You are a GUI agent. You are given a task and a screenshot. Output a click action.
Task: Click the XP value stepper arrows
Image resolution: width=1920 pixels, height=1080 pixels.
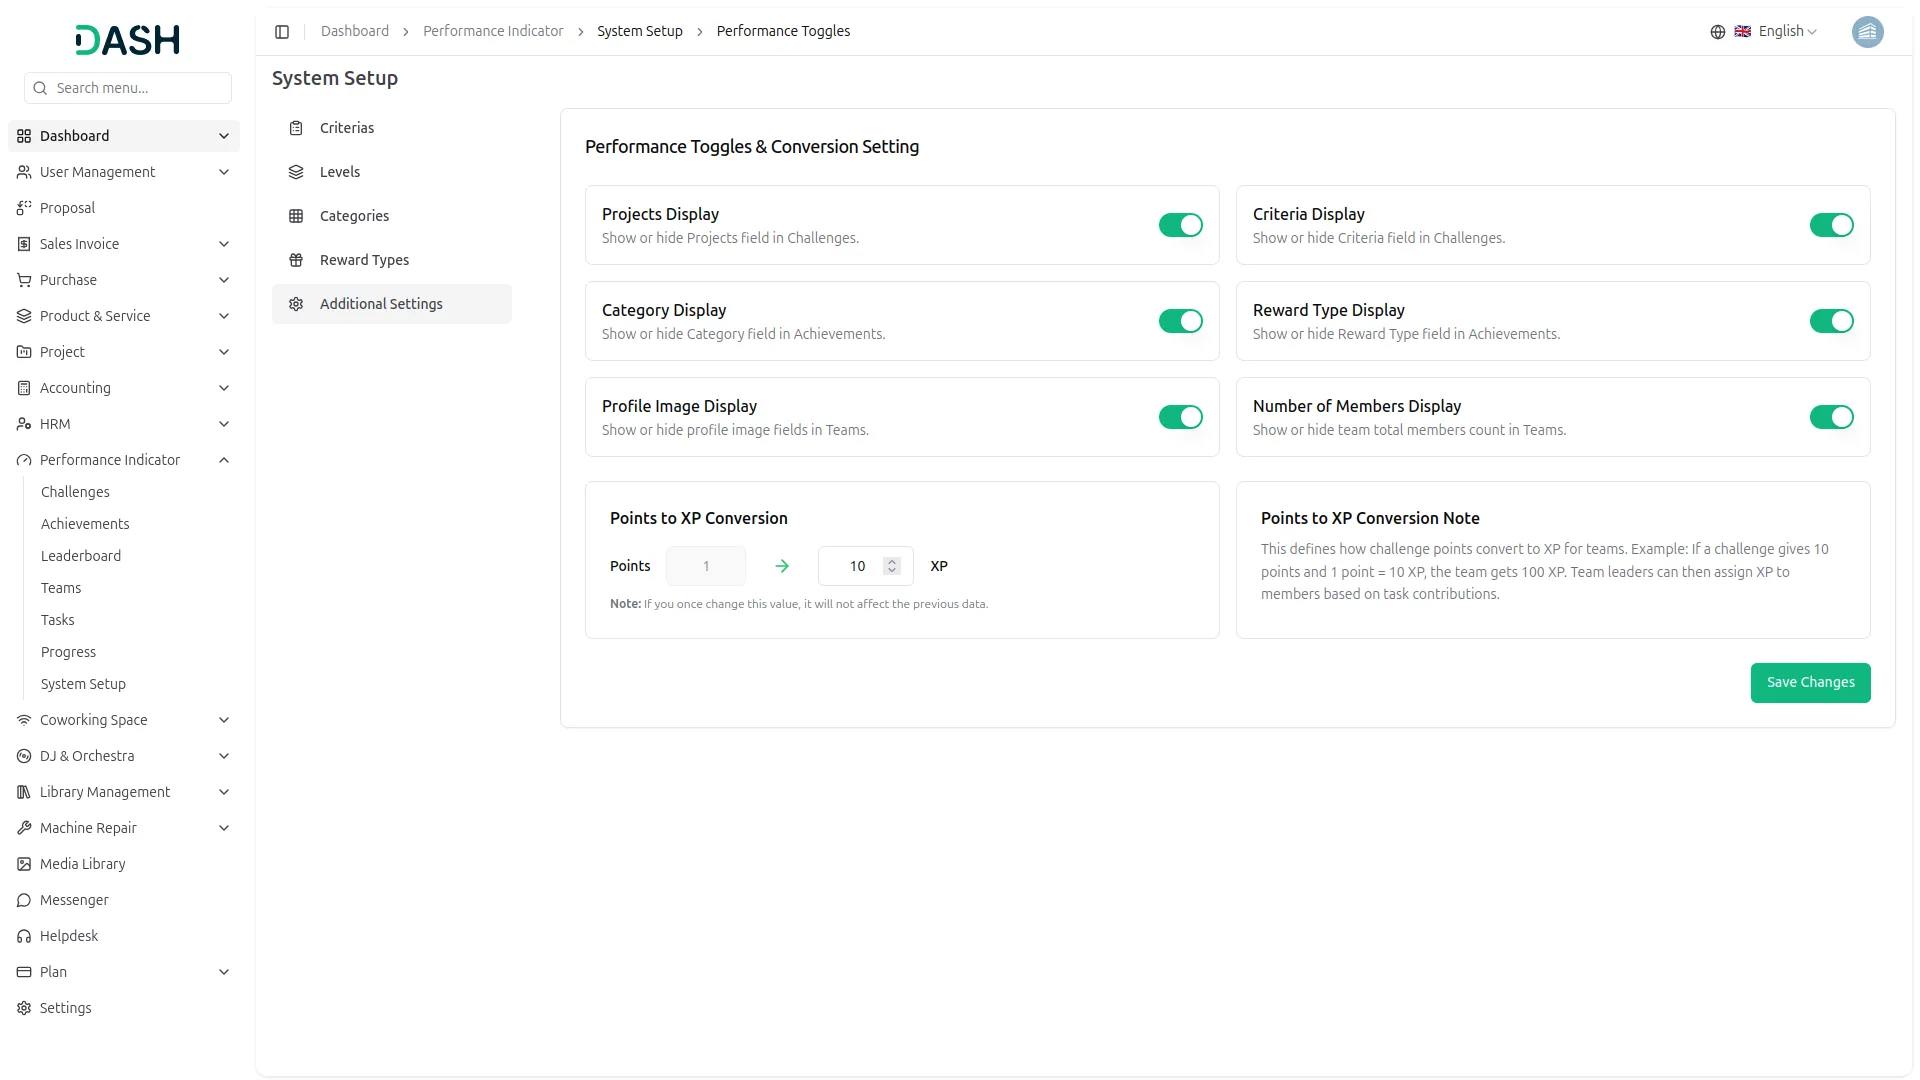point(891,566)
